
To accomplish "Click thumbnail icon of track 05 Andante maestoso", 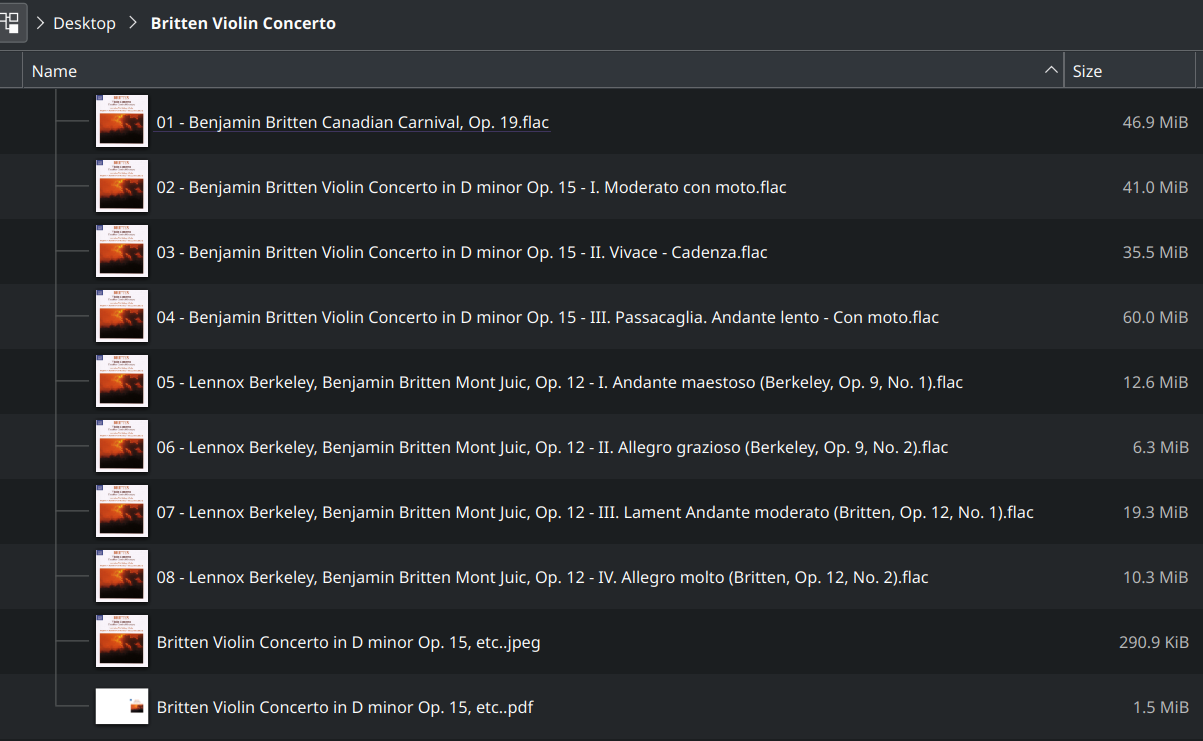I will [122, 381].
